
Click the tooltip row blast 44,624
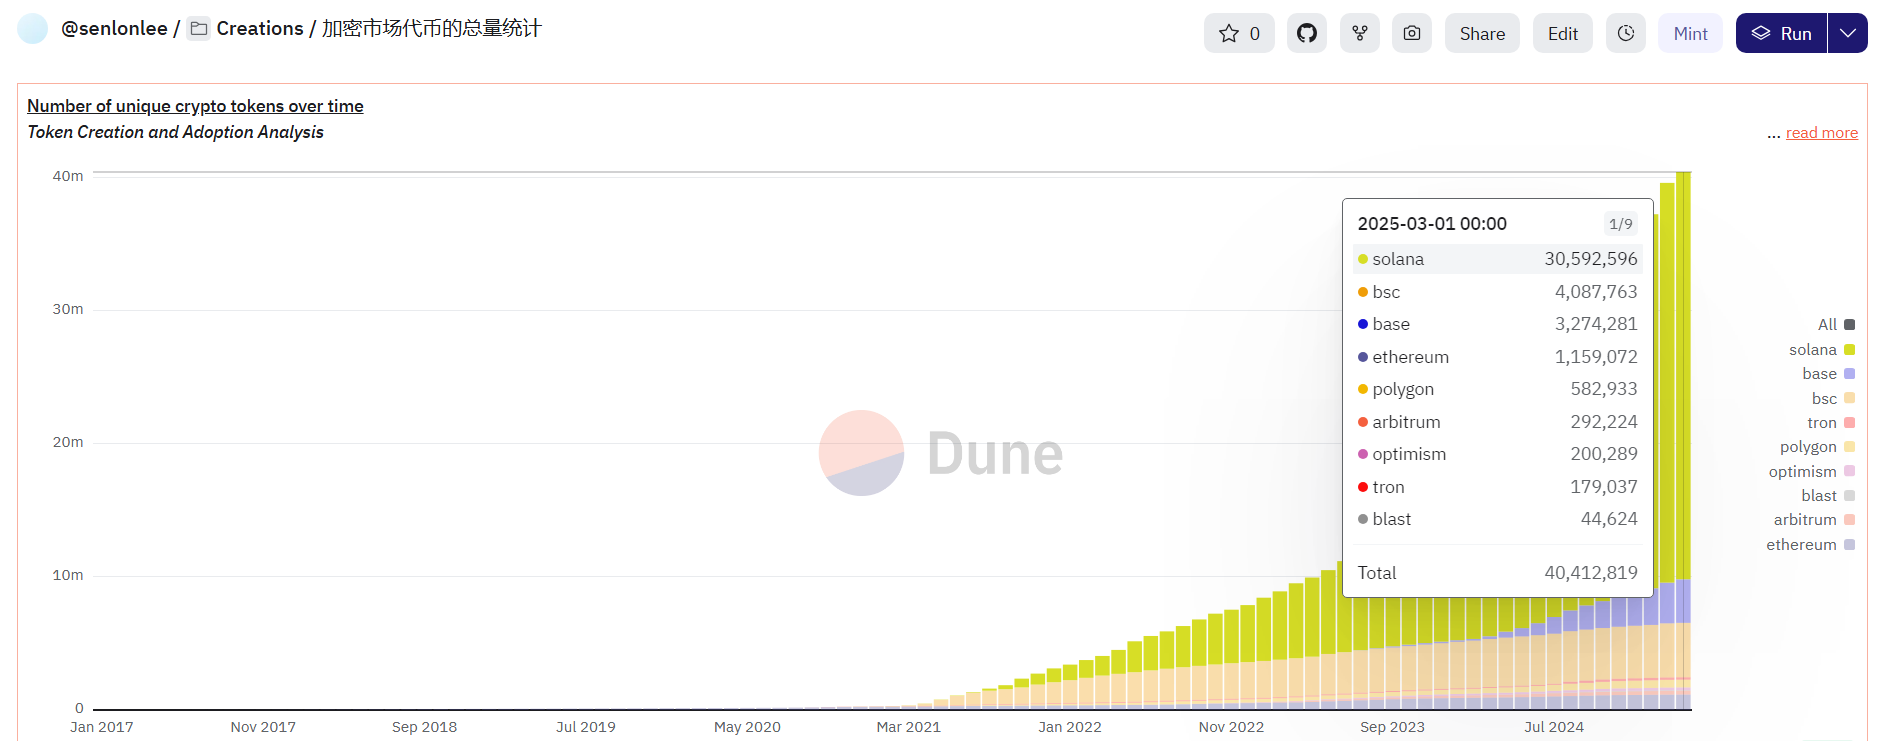pos(1498,519)
